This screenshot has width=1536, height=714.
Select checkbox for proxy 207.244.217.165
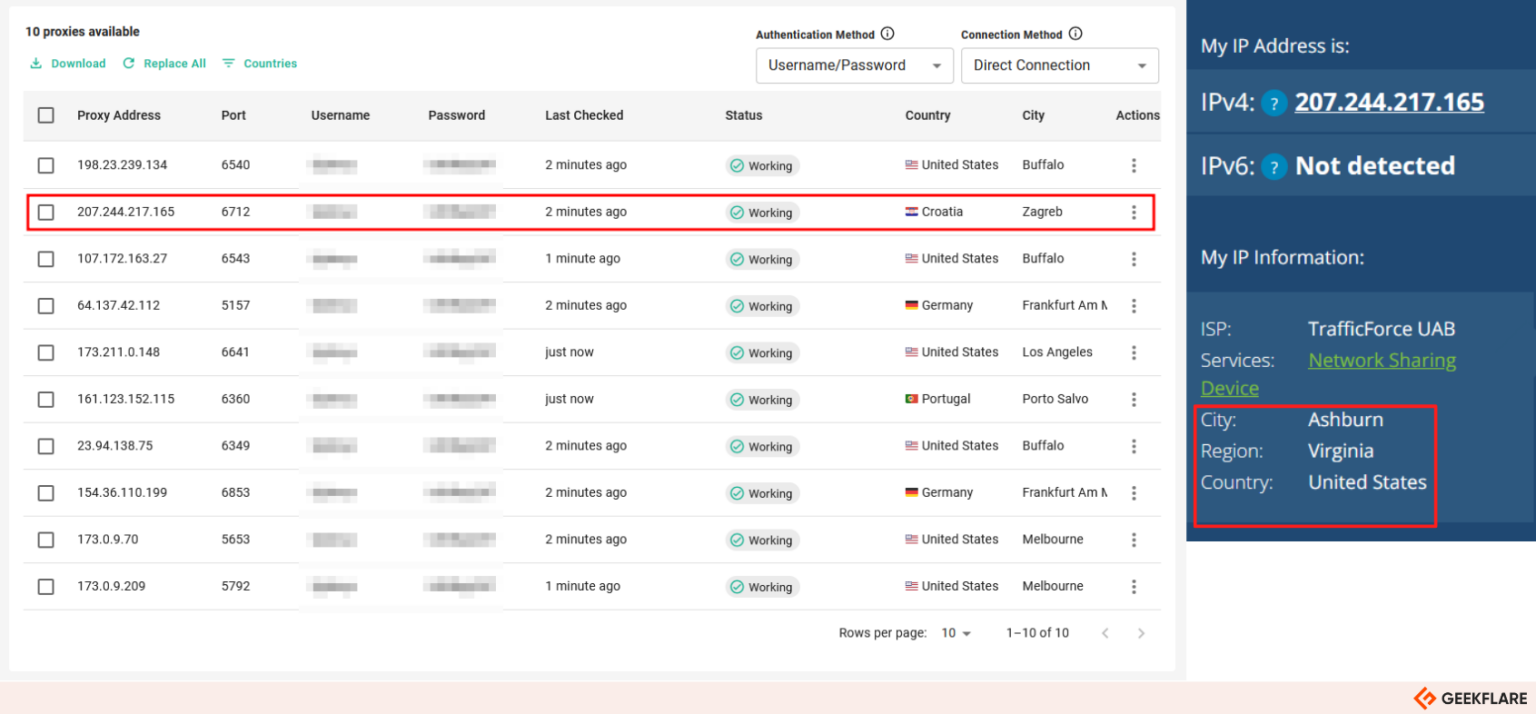(46, 212)
